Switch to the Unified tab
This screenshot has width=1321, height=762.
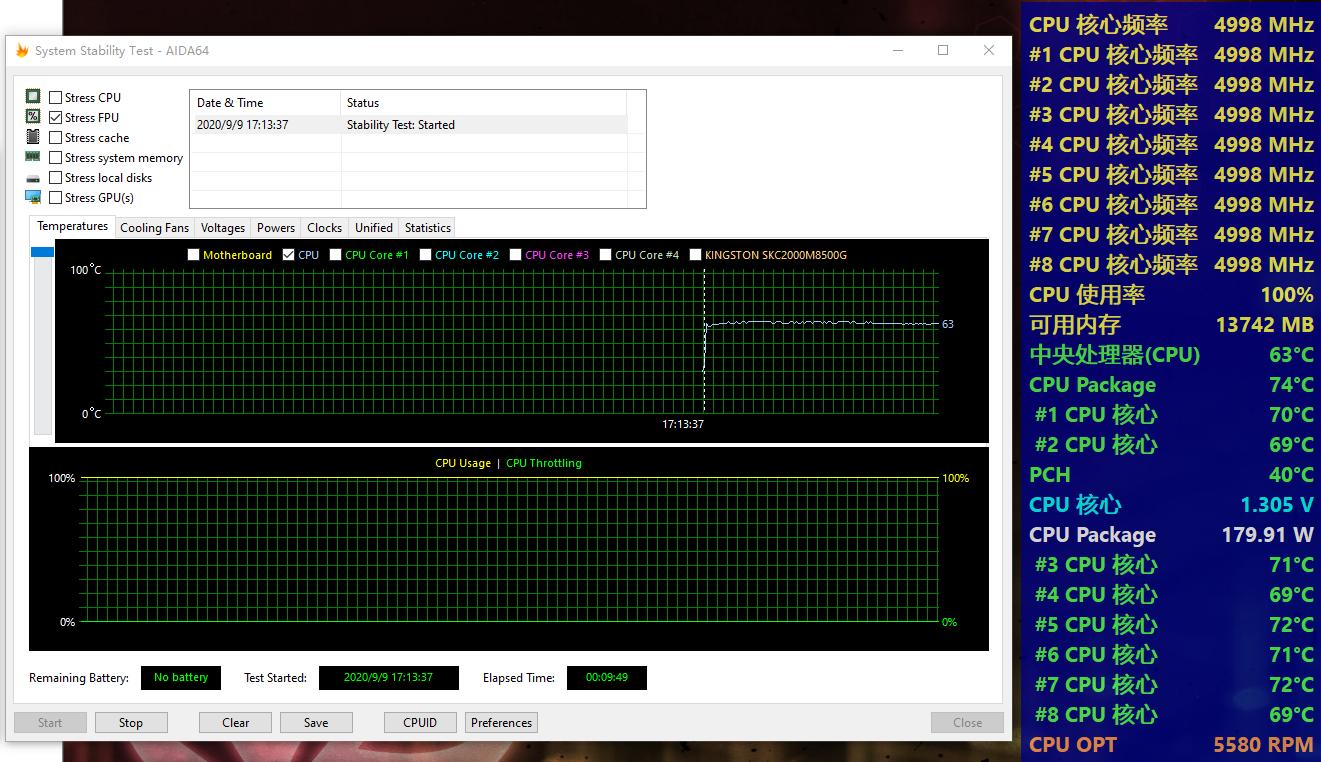pyautogui.click(x=374, y=228)
